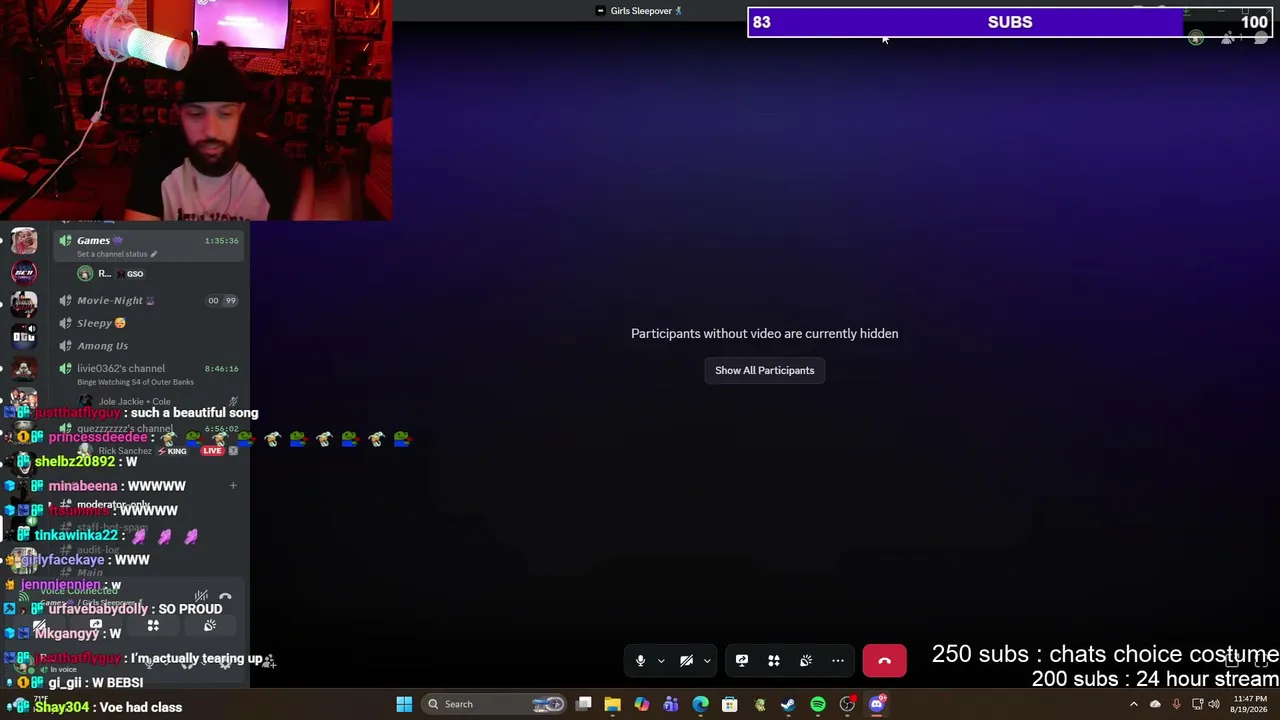Open microphone options arrow beside mic button
This screenshot has width=1280, height=720.
pyautogui.click(x=661, y=661)
